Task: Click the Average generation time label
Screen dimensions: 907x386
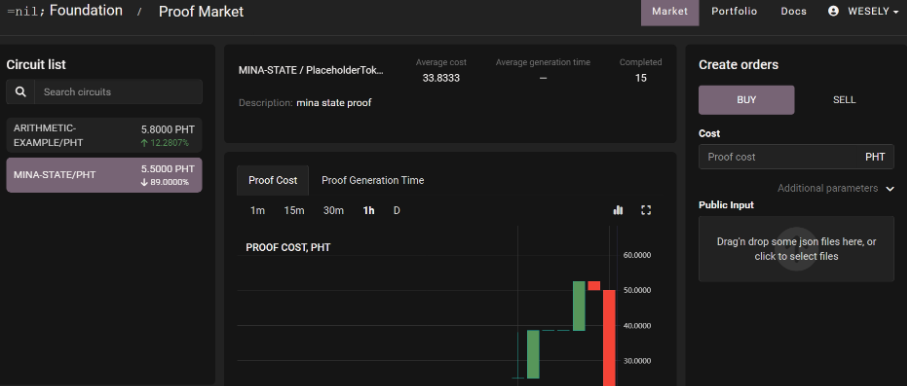Action: pyautogui.click(x=543, y=63)
